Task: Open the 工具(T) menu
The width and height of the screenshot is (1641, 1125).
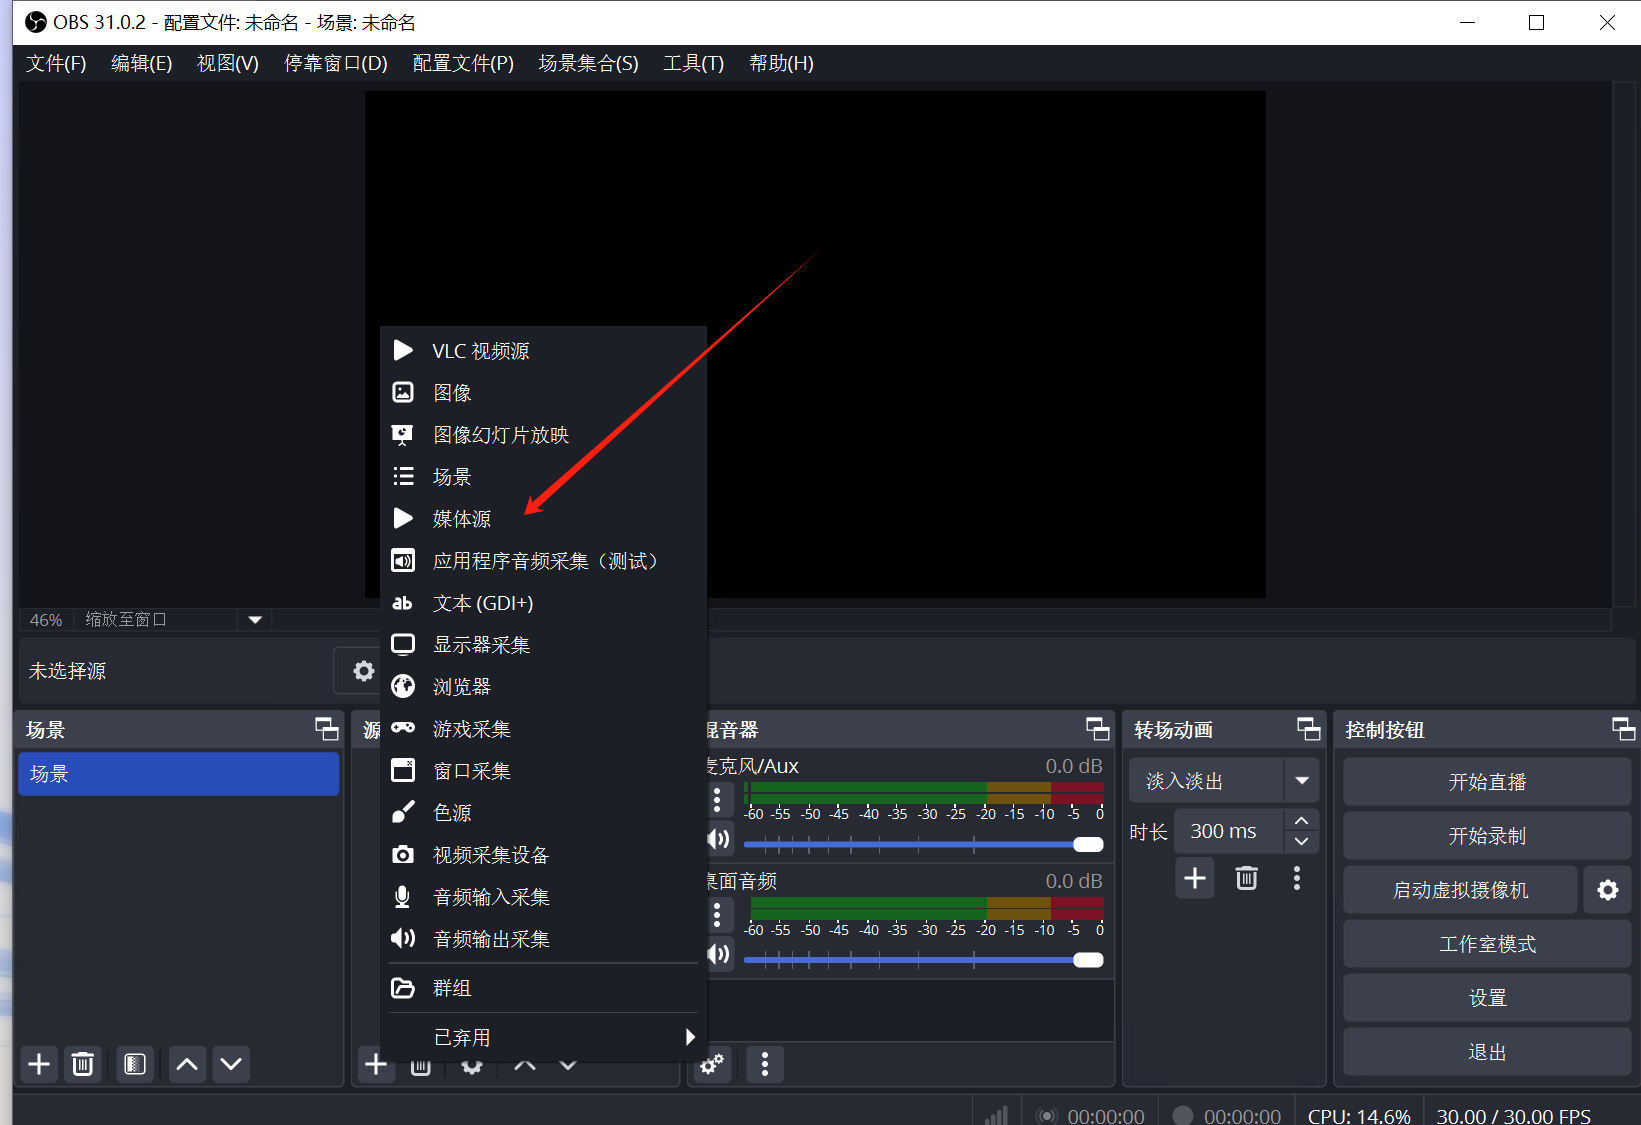Action: click(x=693, y=63)
